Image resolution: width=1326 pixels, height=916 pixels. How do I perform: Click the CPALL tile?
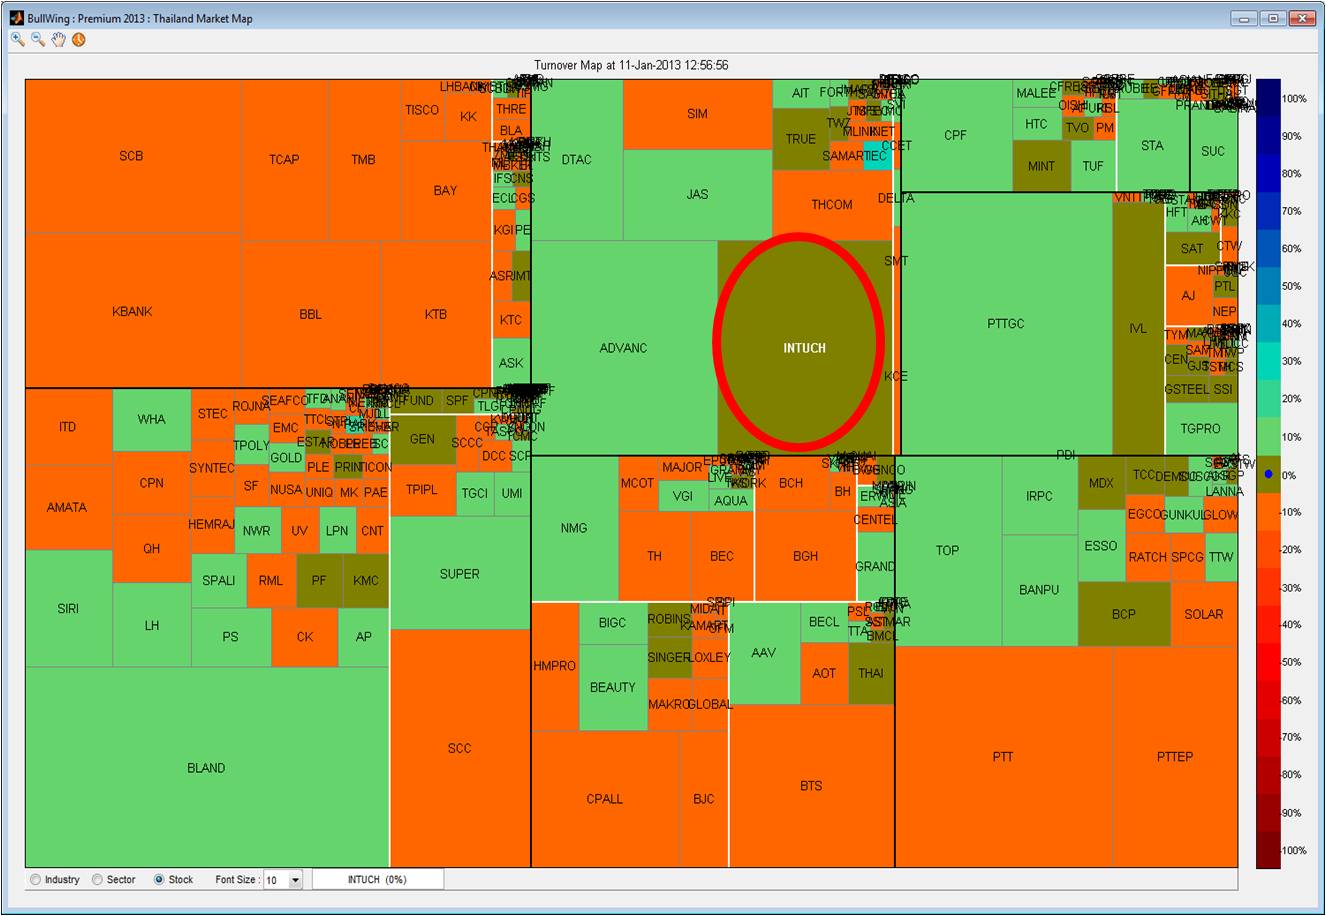pyautogui.click(x=605, y=799)
